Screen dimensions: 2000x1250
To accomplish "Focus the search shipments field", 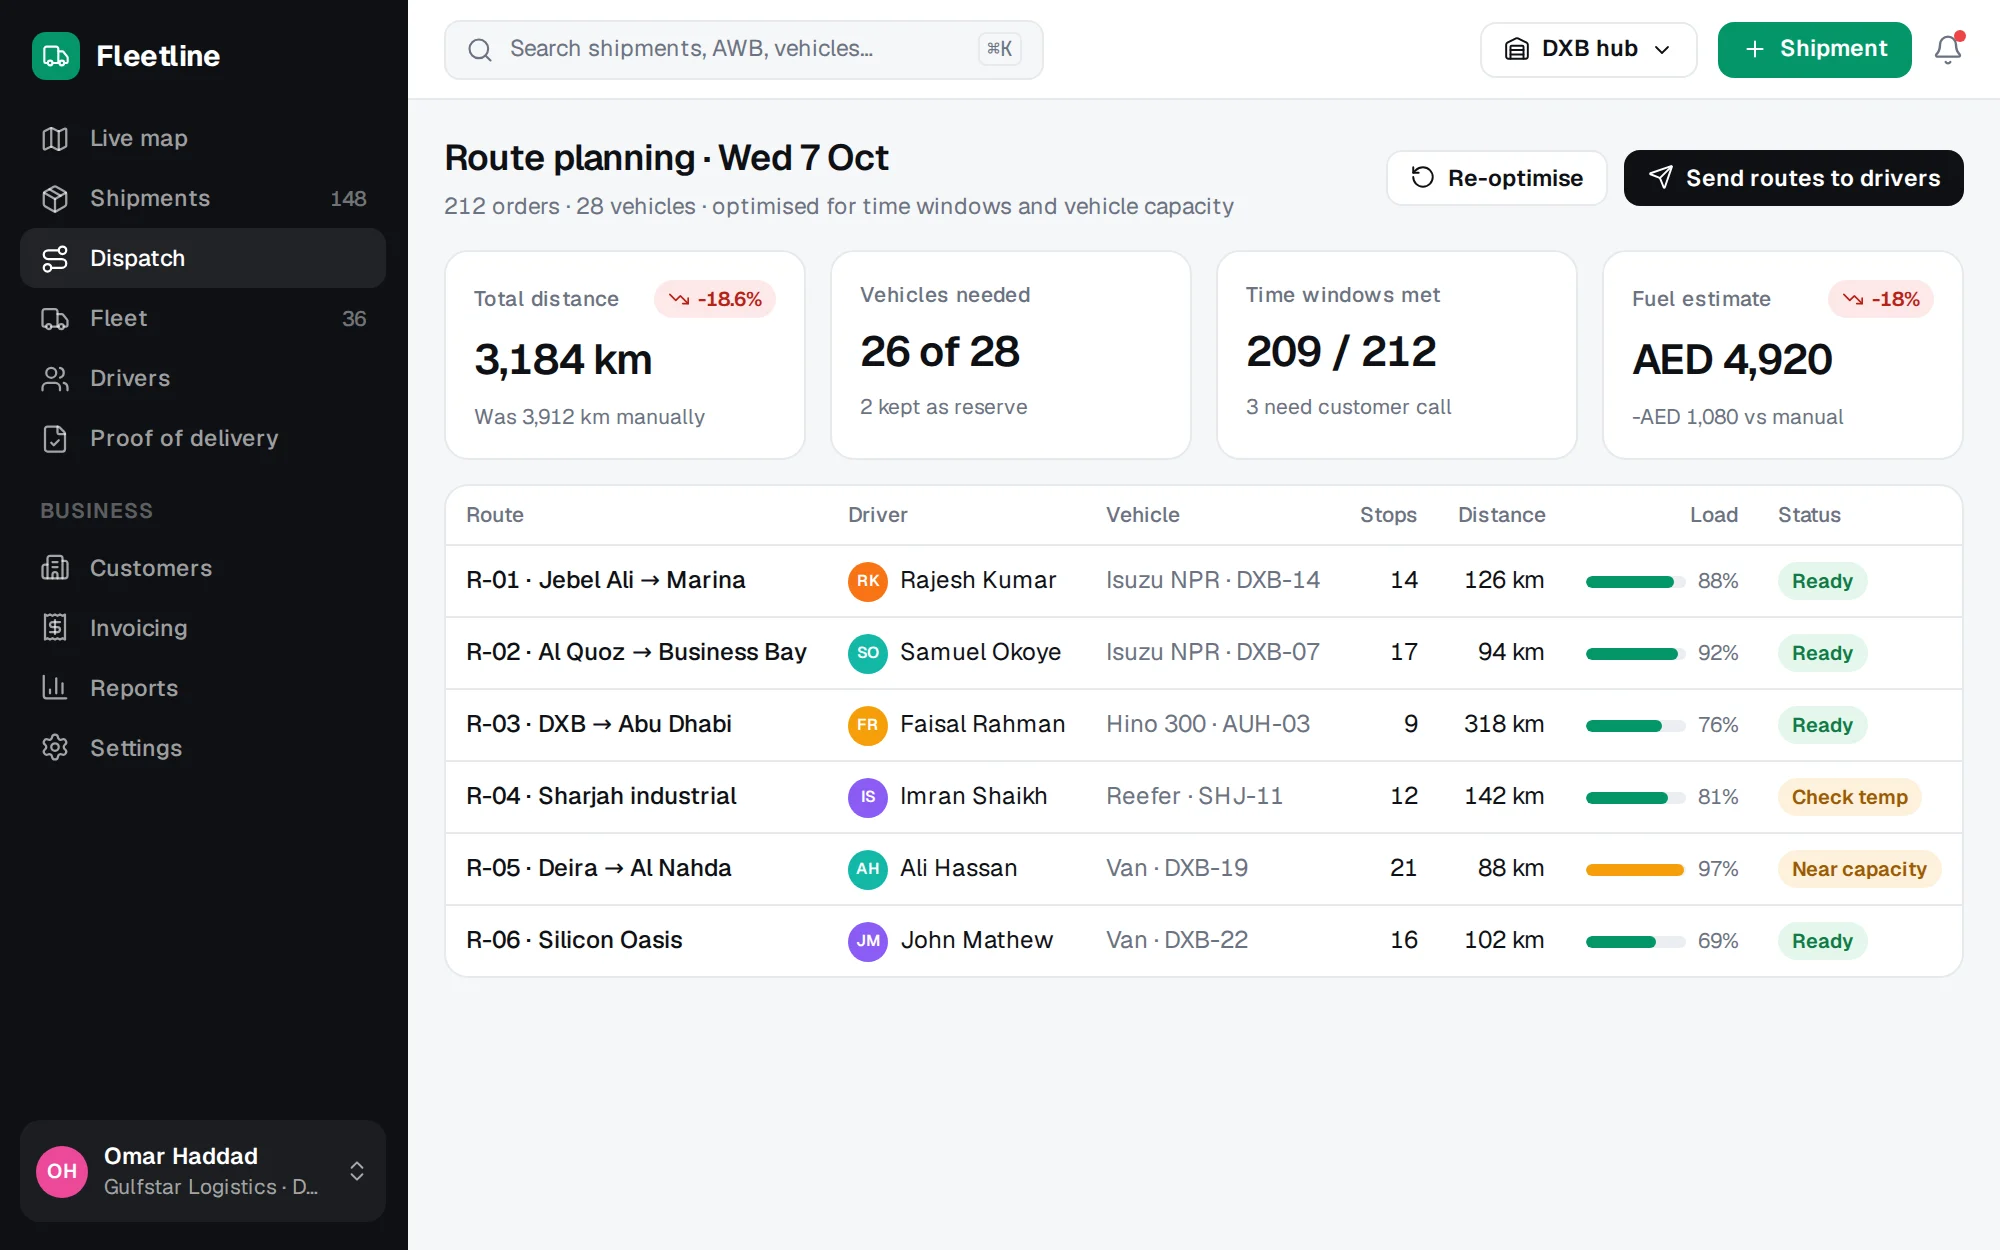I will coord(743,50).
